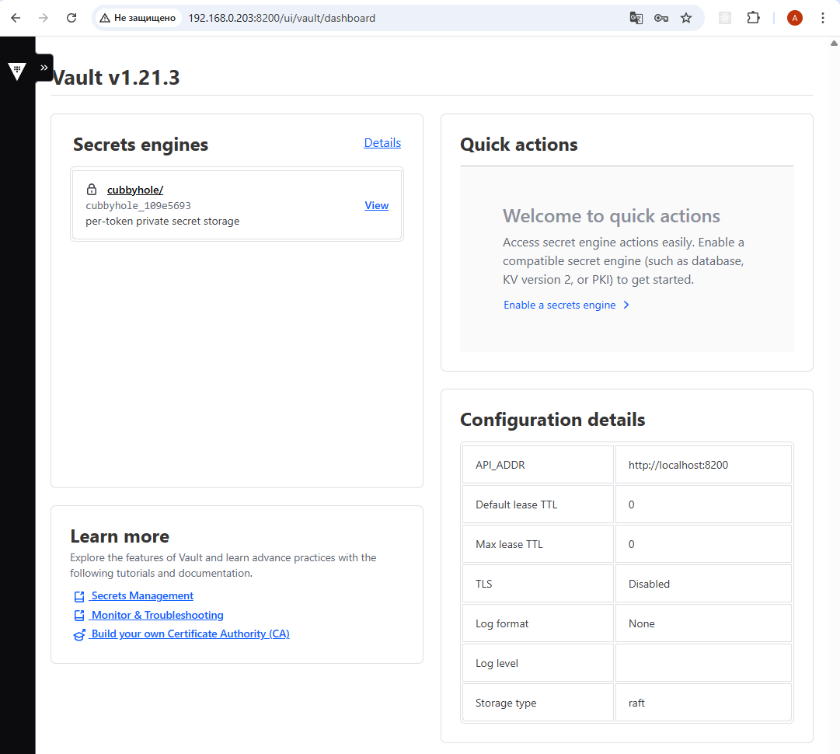Open the saved passwords key icon
Image resolution: width=840 pixels, height=754 pixels.
661,18
